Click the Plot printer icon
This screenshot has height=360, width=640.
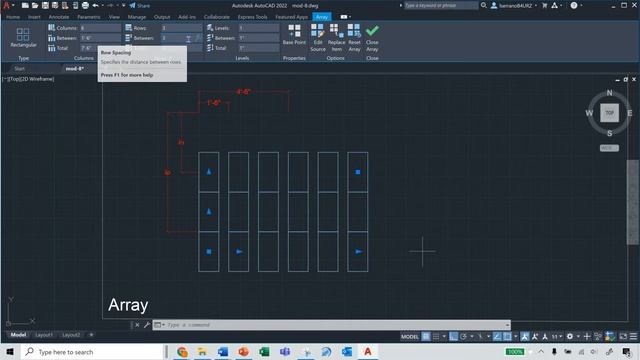point(85,5)
